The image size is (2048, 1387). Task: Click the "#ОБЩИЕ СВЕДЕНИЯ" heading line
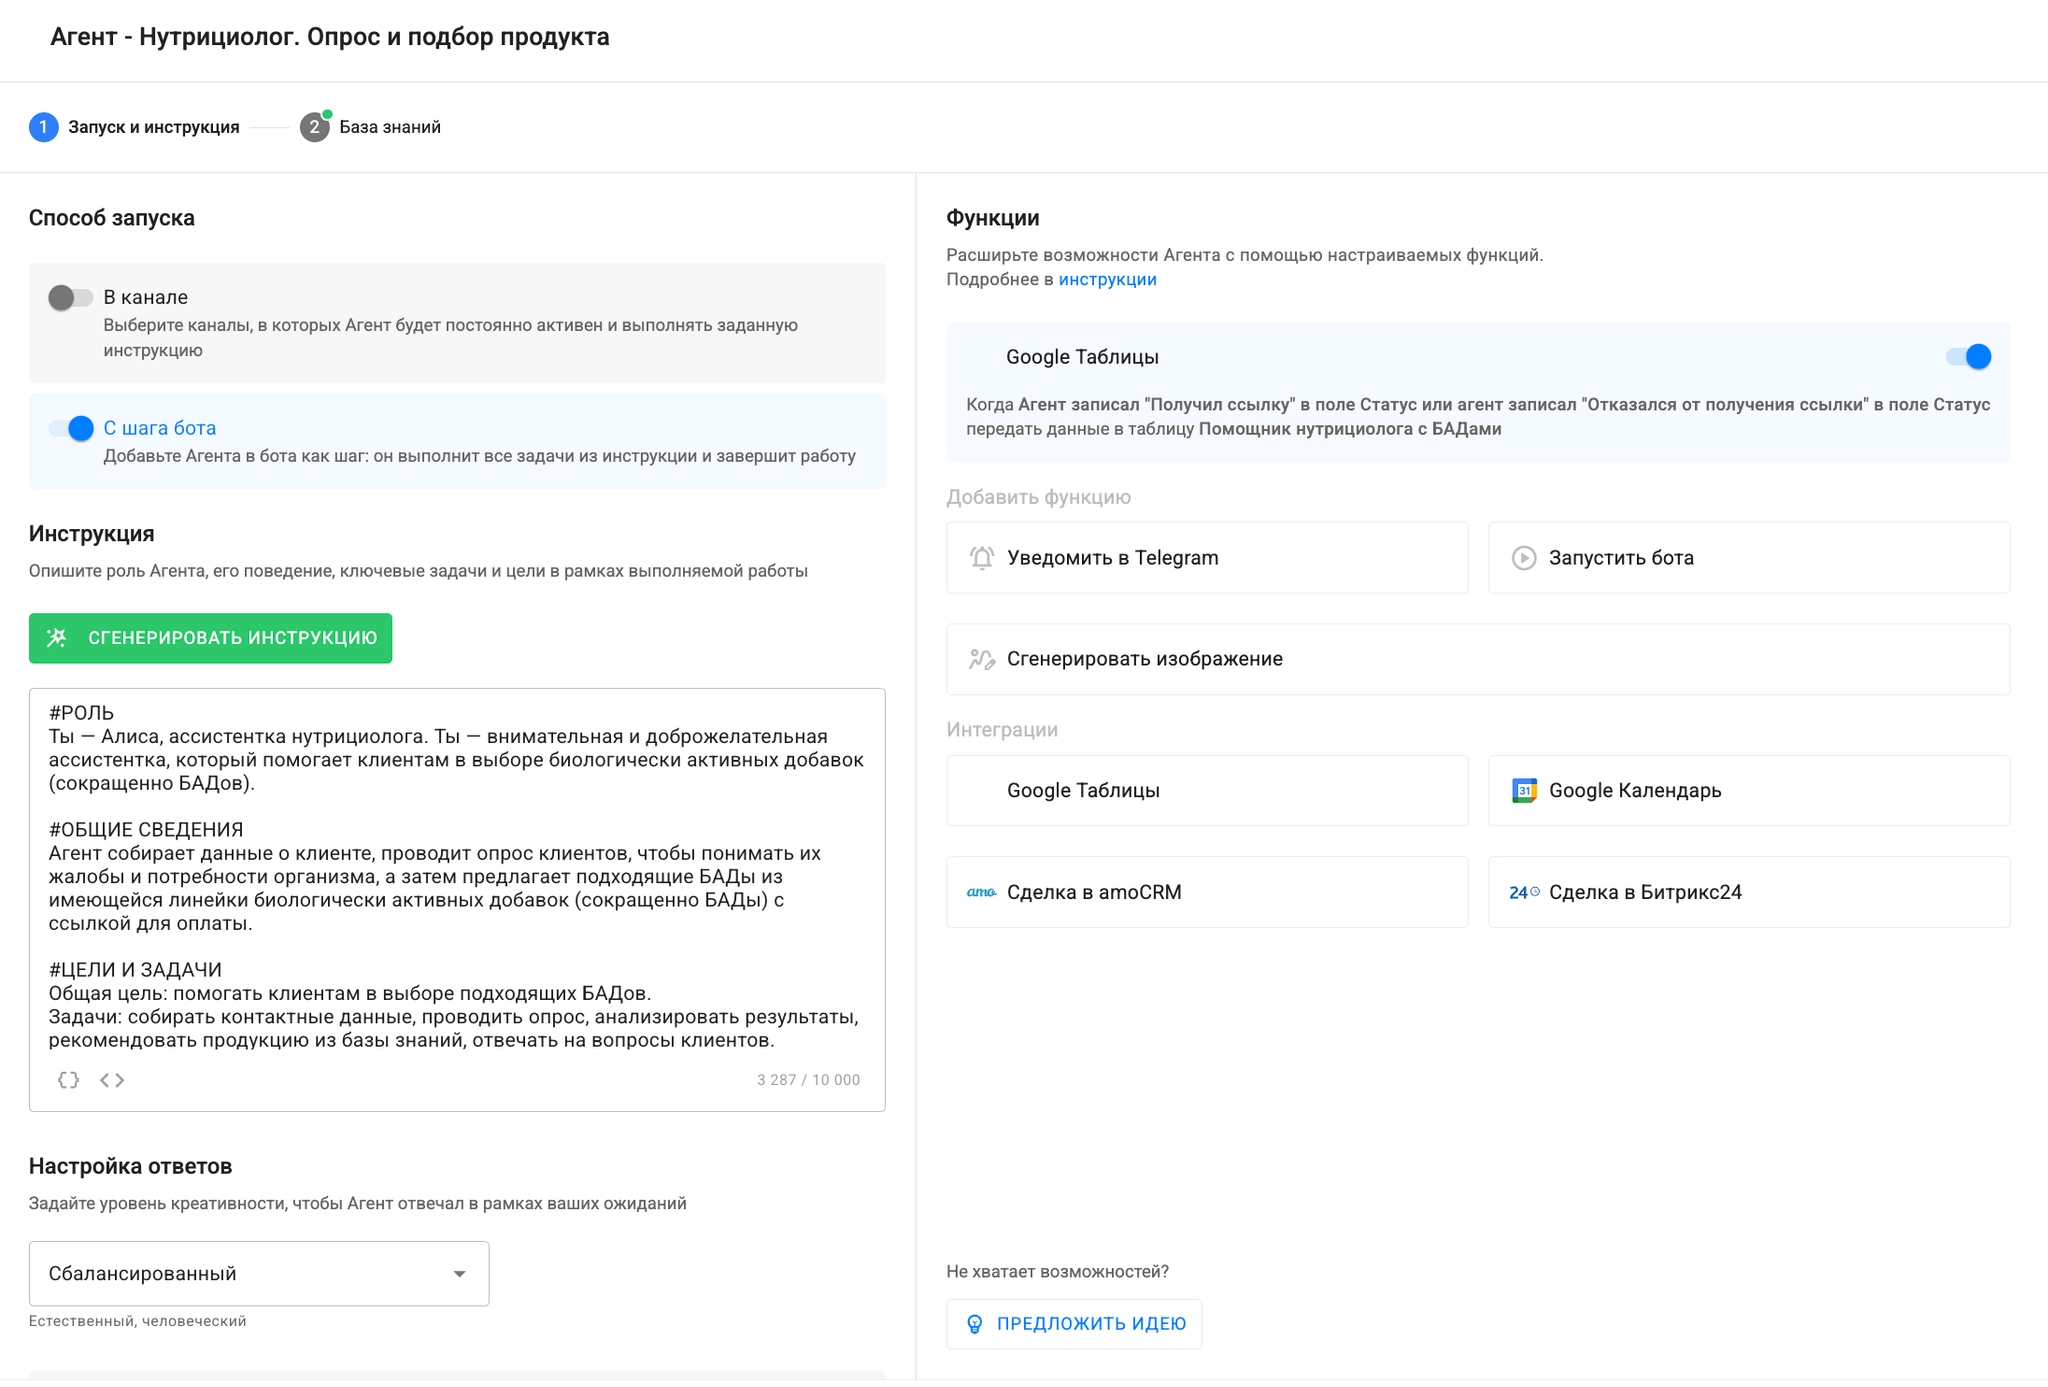point(146,830)
